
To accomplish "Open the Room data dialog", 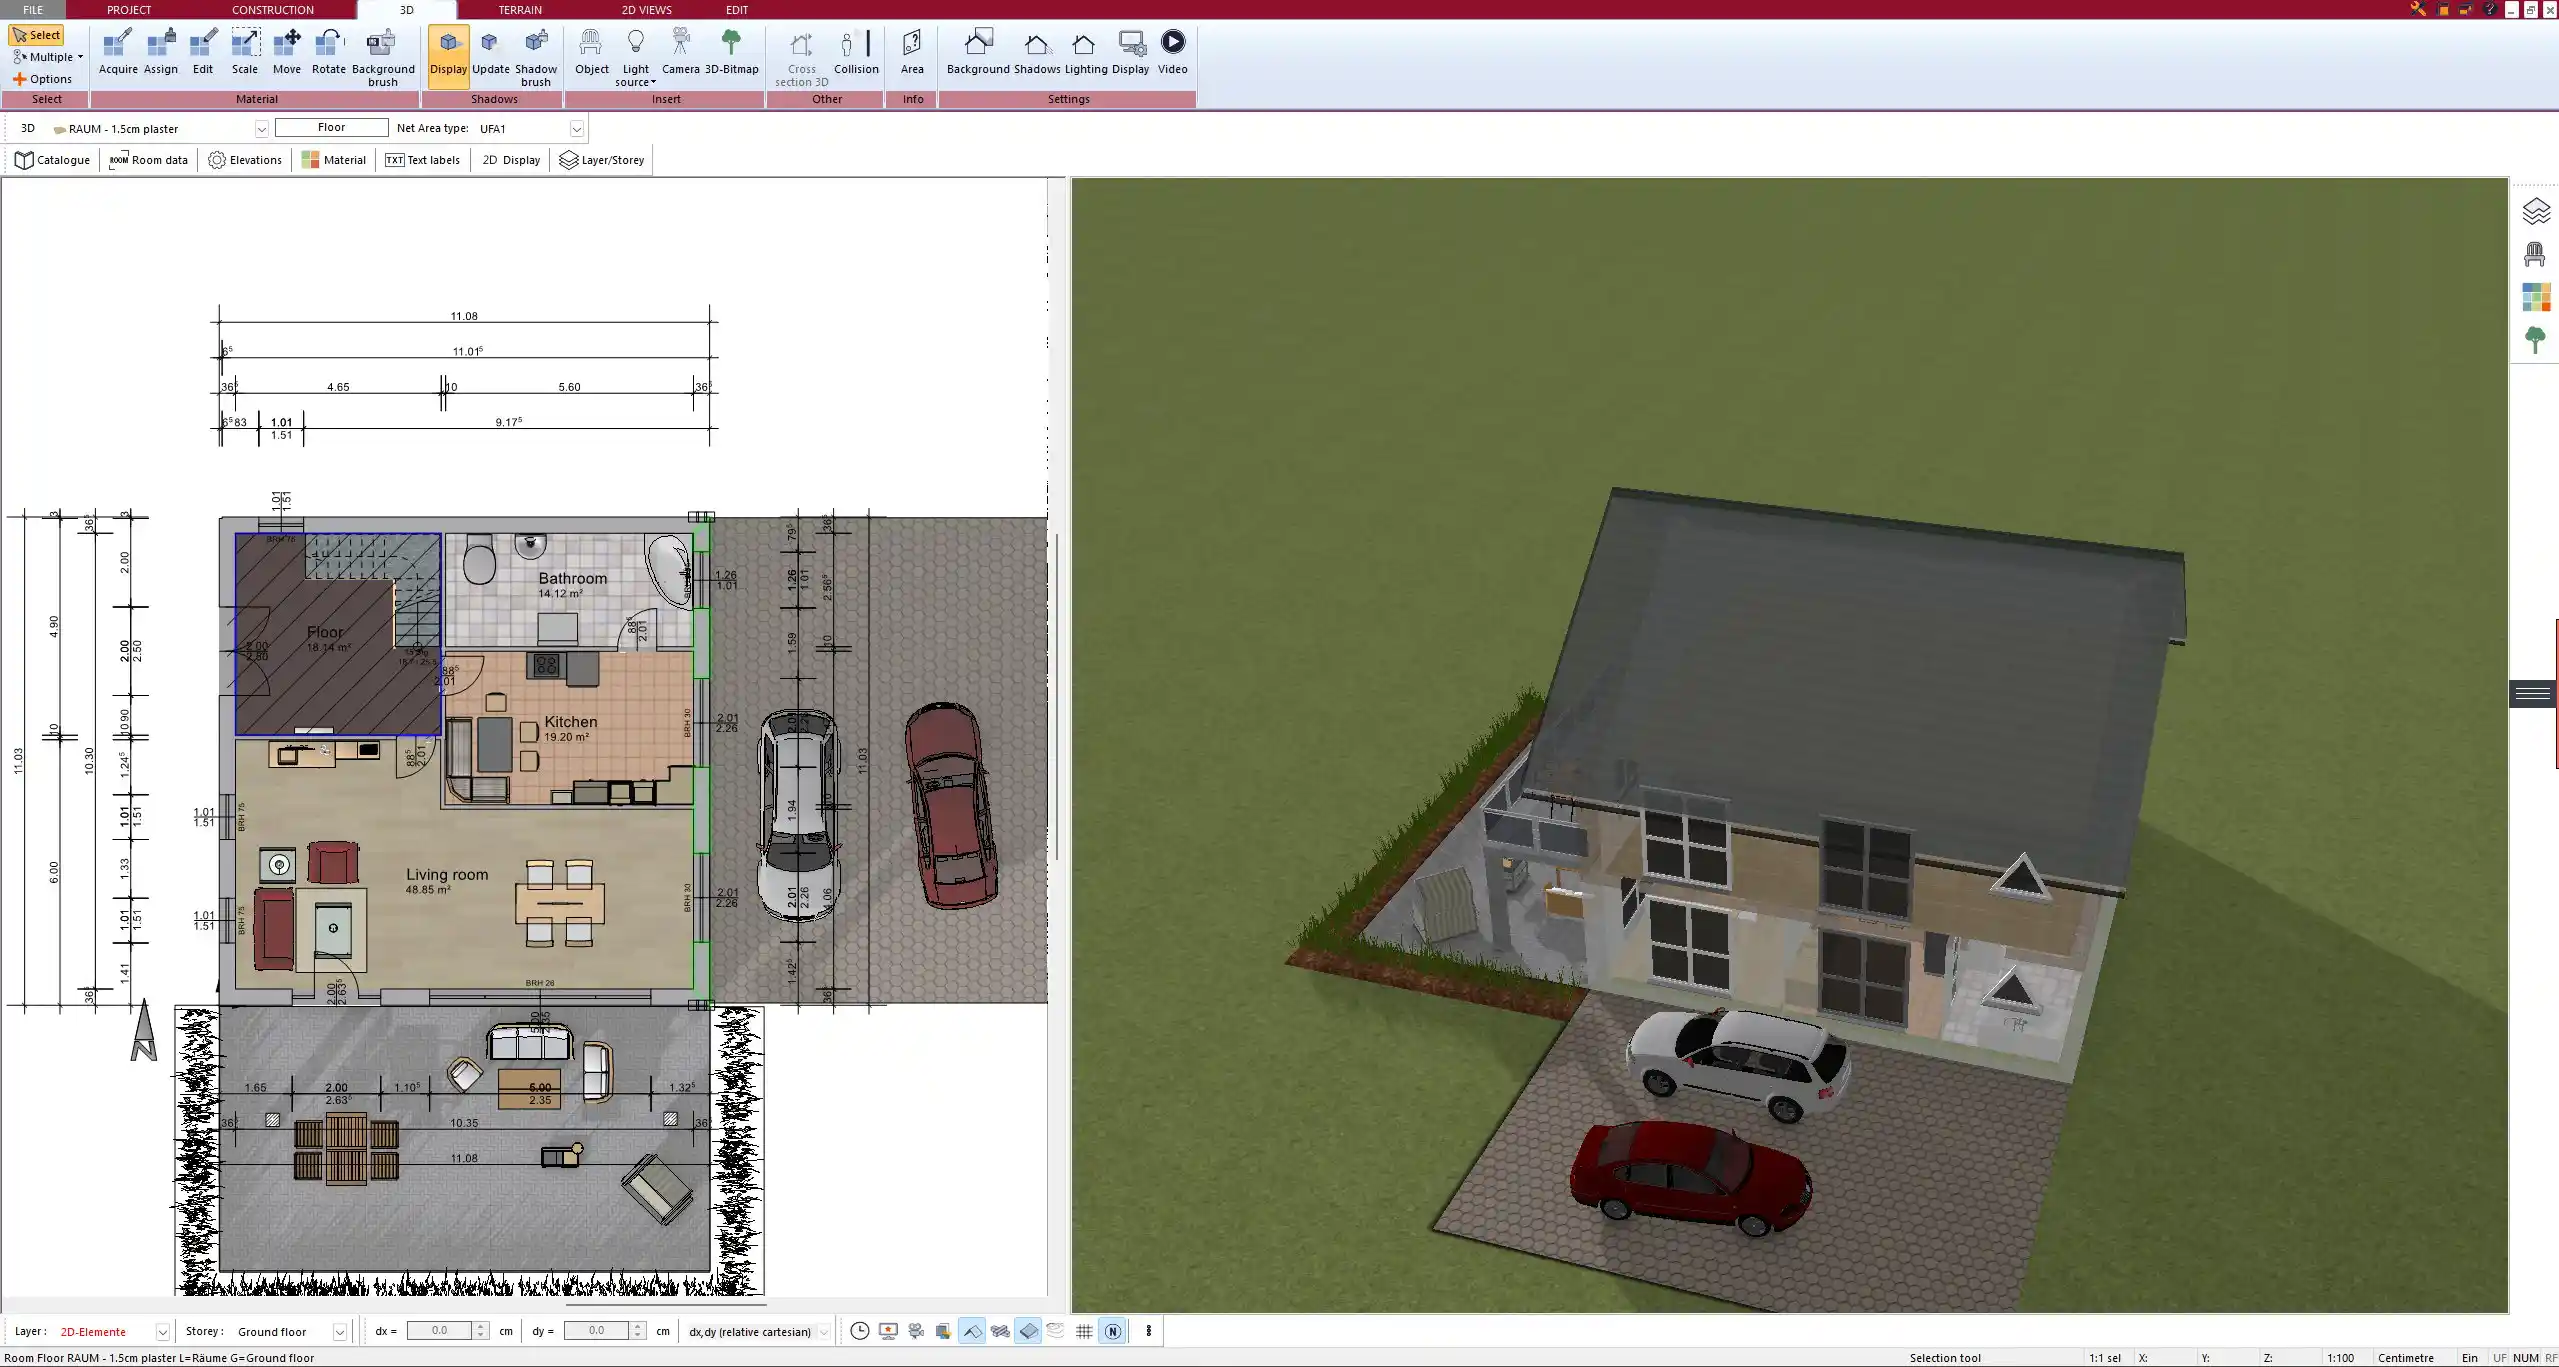I will click(148, 159).
